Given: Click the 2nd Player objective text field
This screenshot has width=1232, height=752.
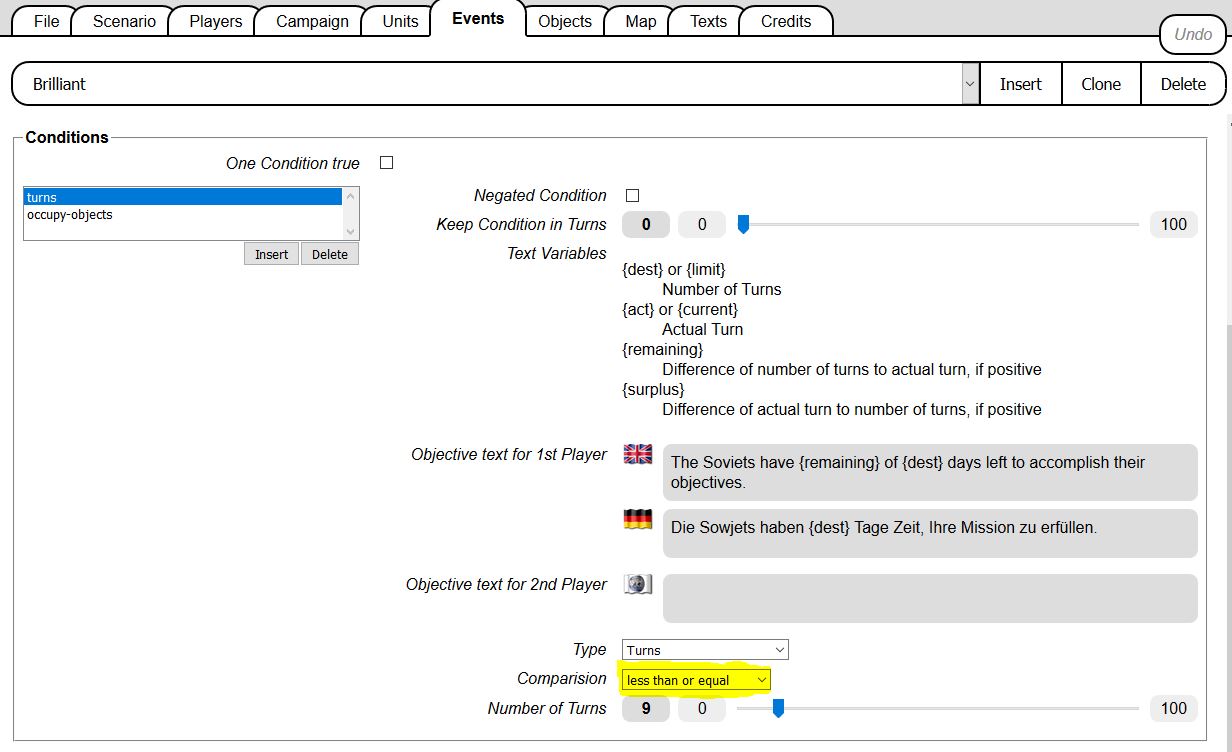Looking at the screenshot, I should [x=930, y=598].
